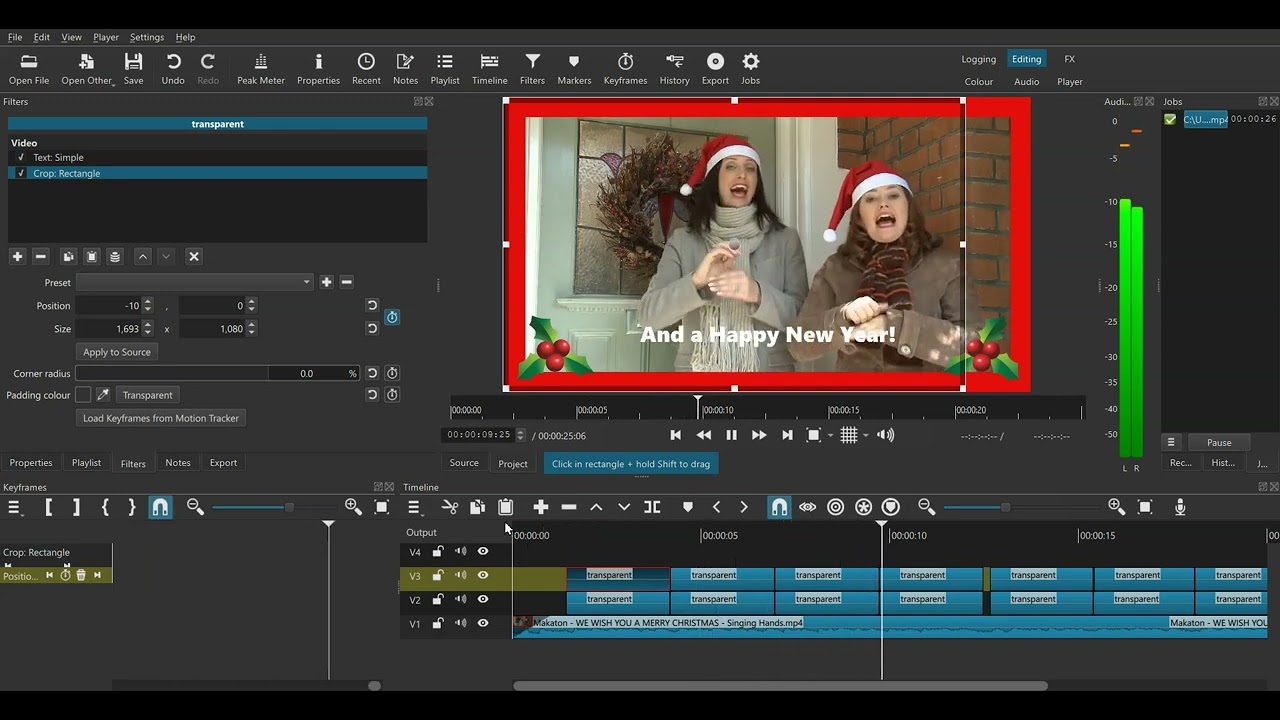Click the split at playhead icon

(652, 508)
